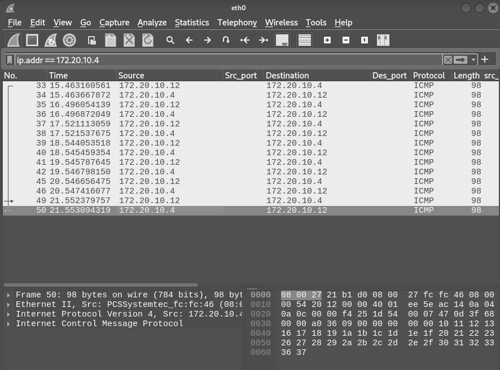Select packet 49 at time 21.552379757
The image size is (500, 370).
click(x=251, y=201)
